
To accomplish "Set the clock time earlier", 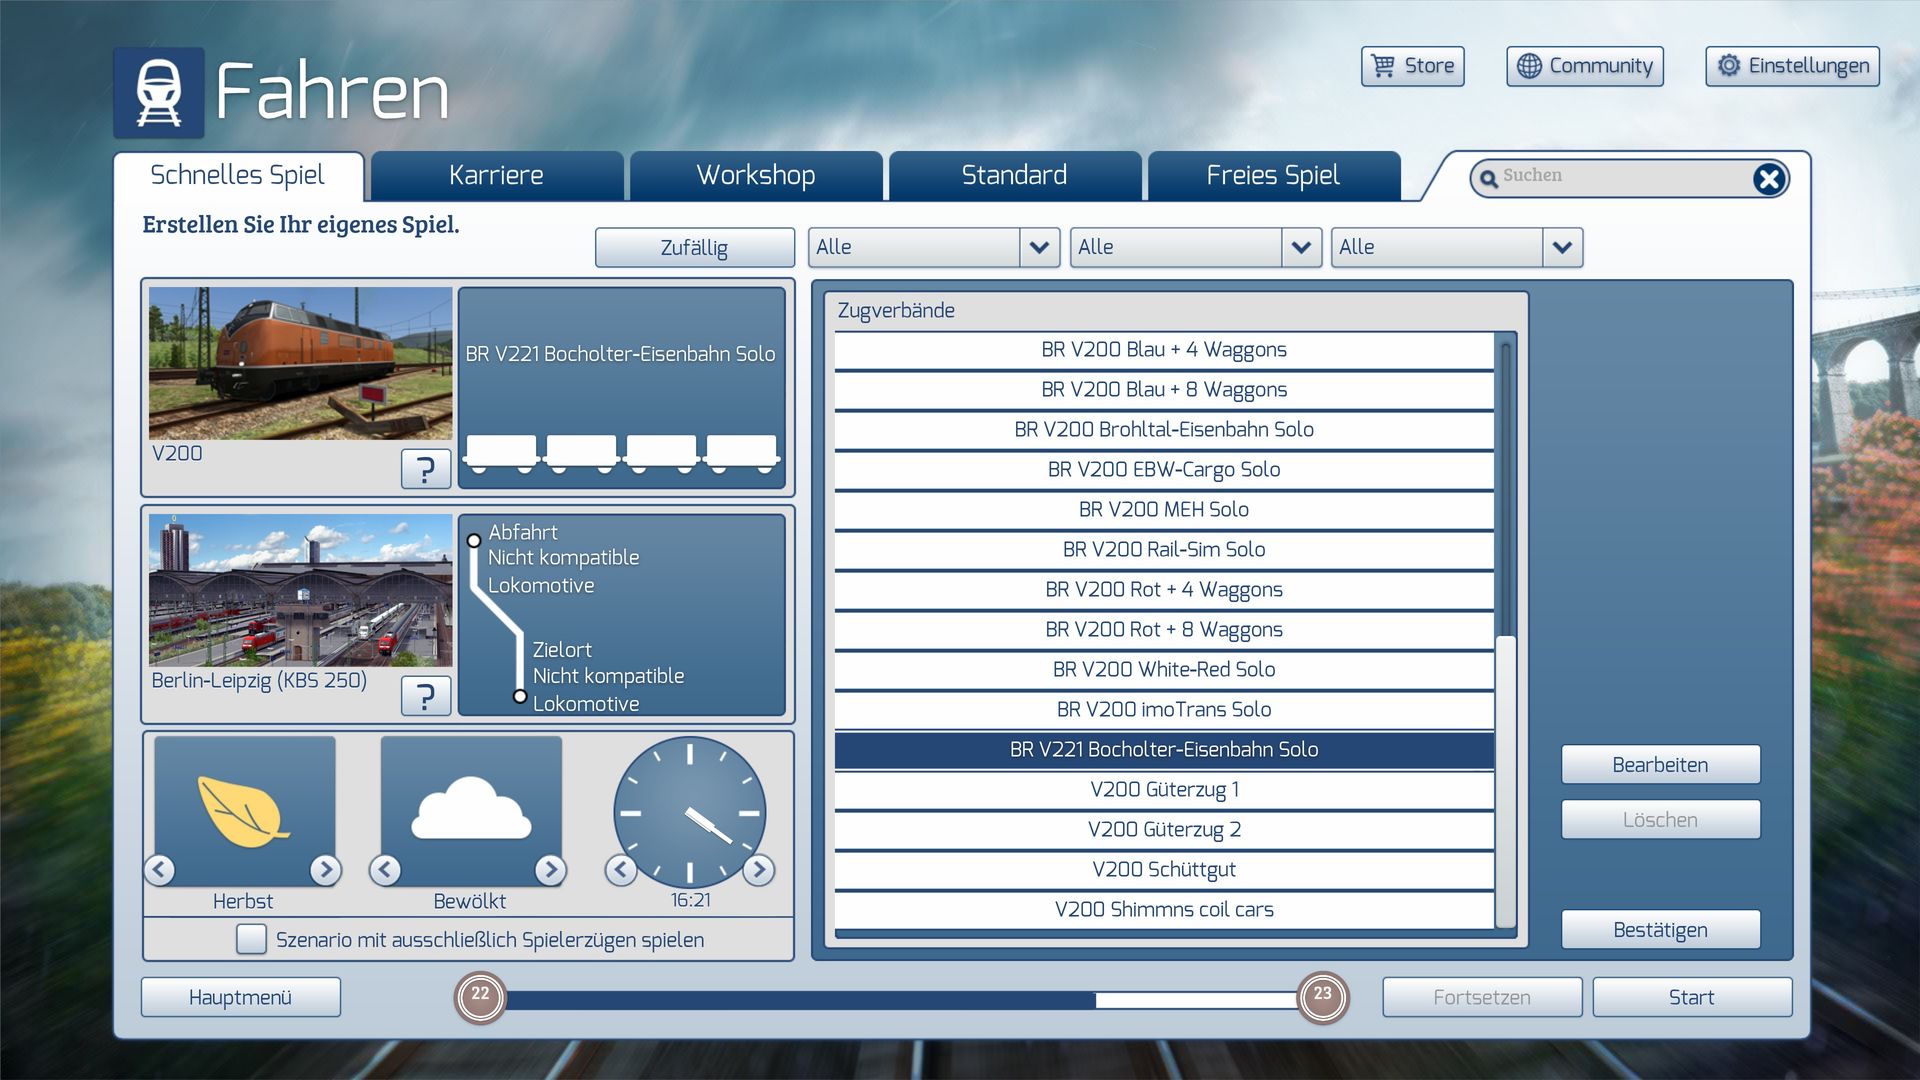I will [x=620, y=869].
